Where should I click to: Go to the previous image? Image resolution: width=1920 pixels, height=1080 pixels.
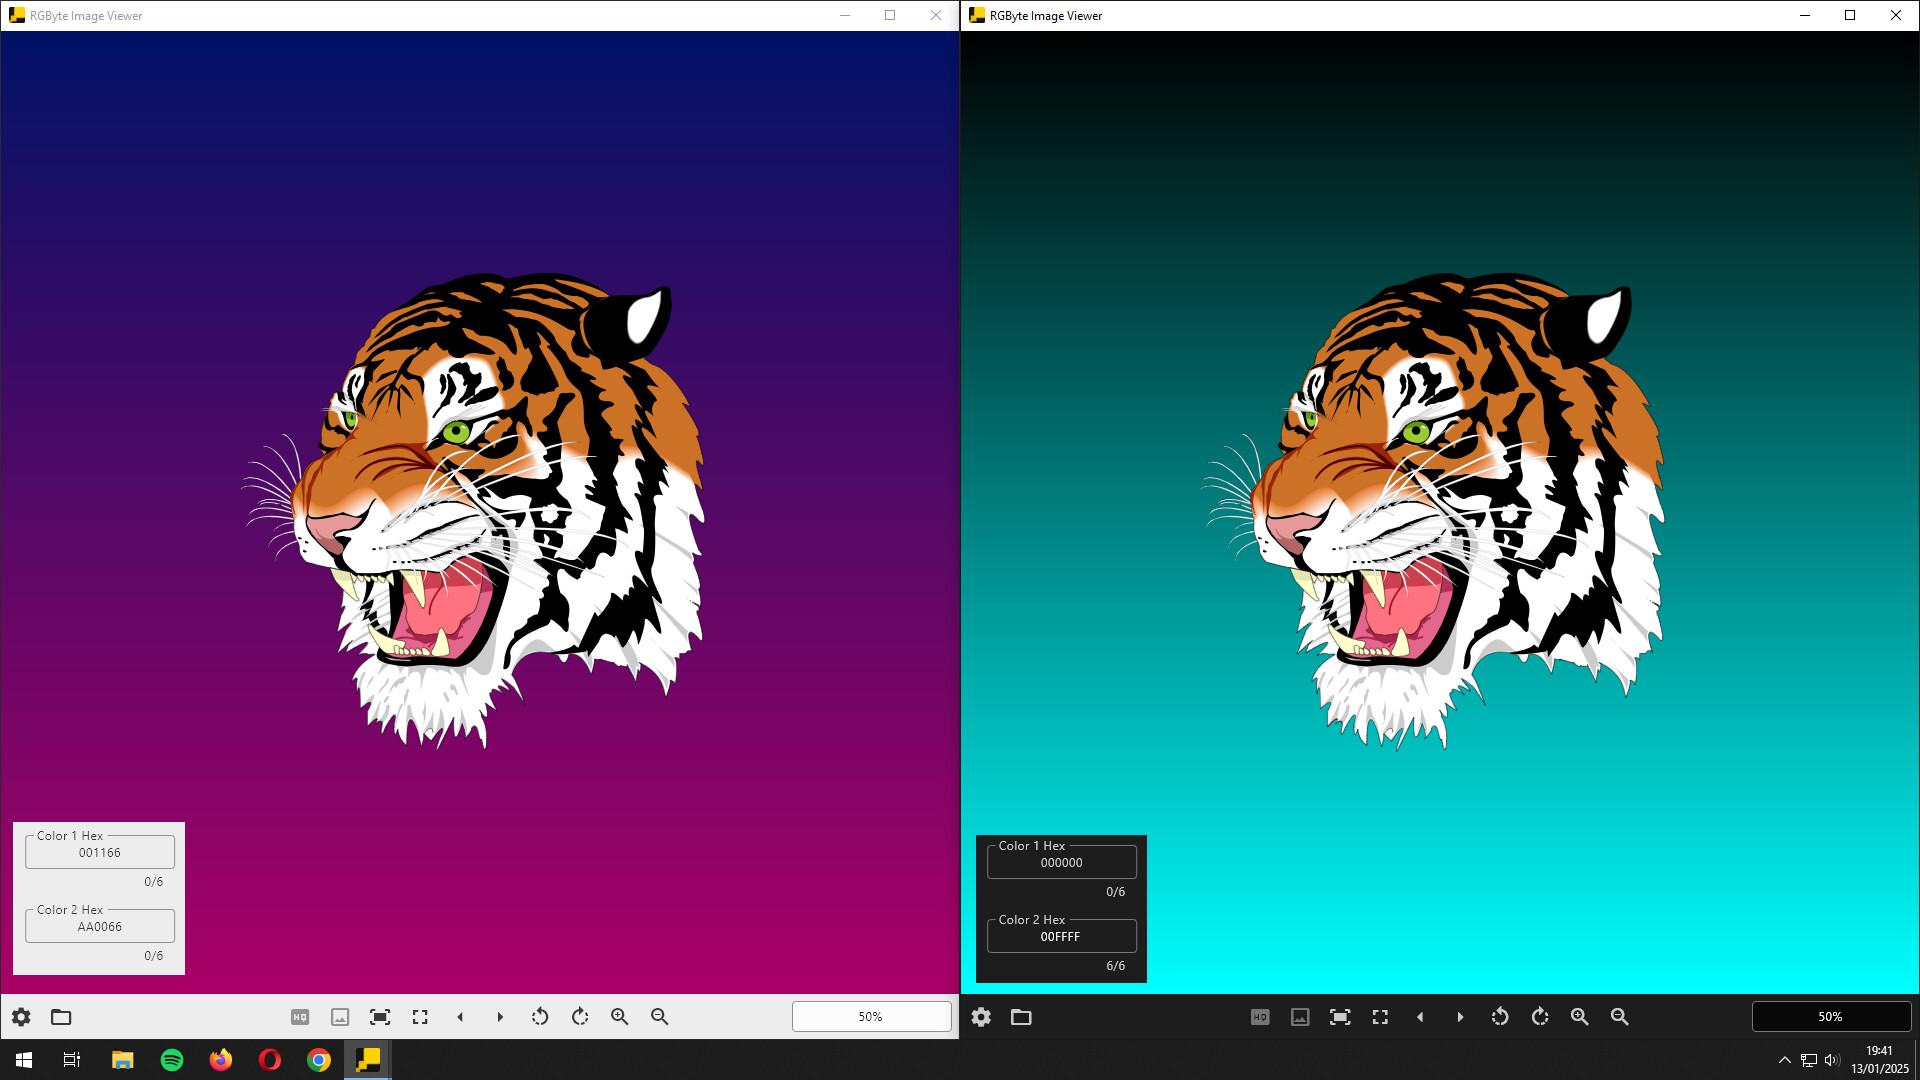click(460, 1016)
